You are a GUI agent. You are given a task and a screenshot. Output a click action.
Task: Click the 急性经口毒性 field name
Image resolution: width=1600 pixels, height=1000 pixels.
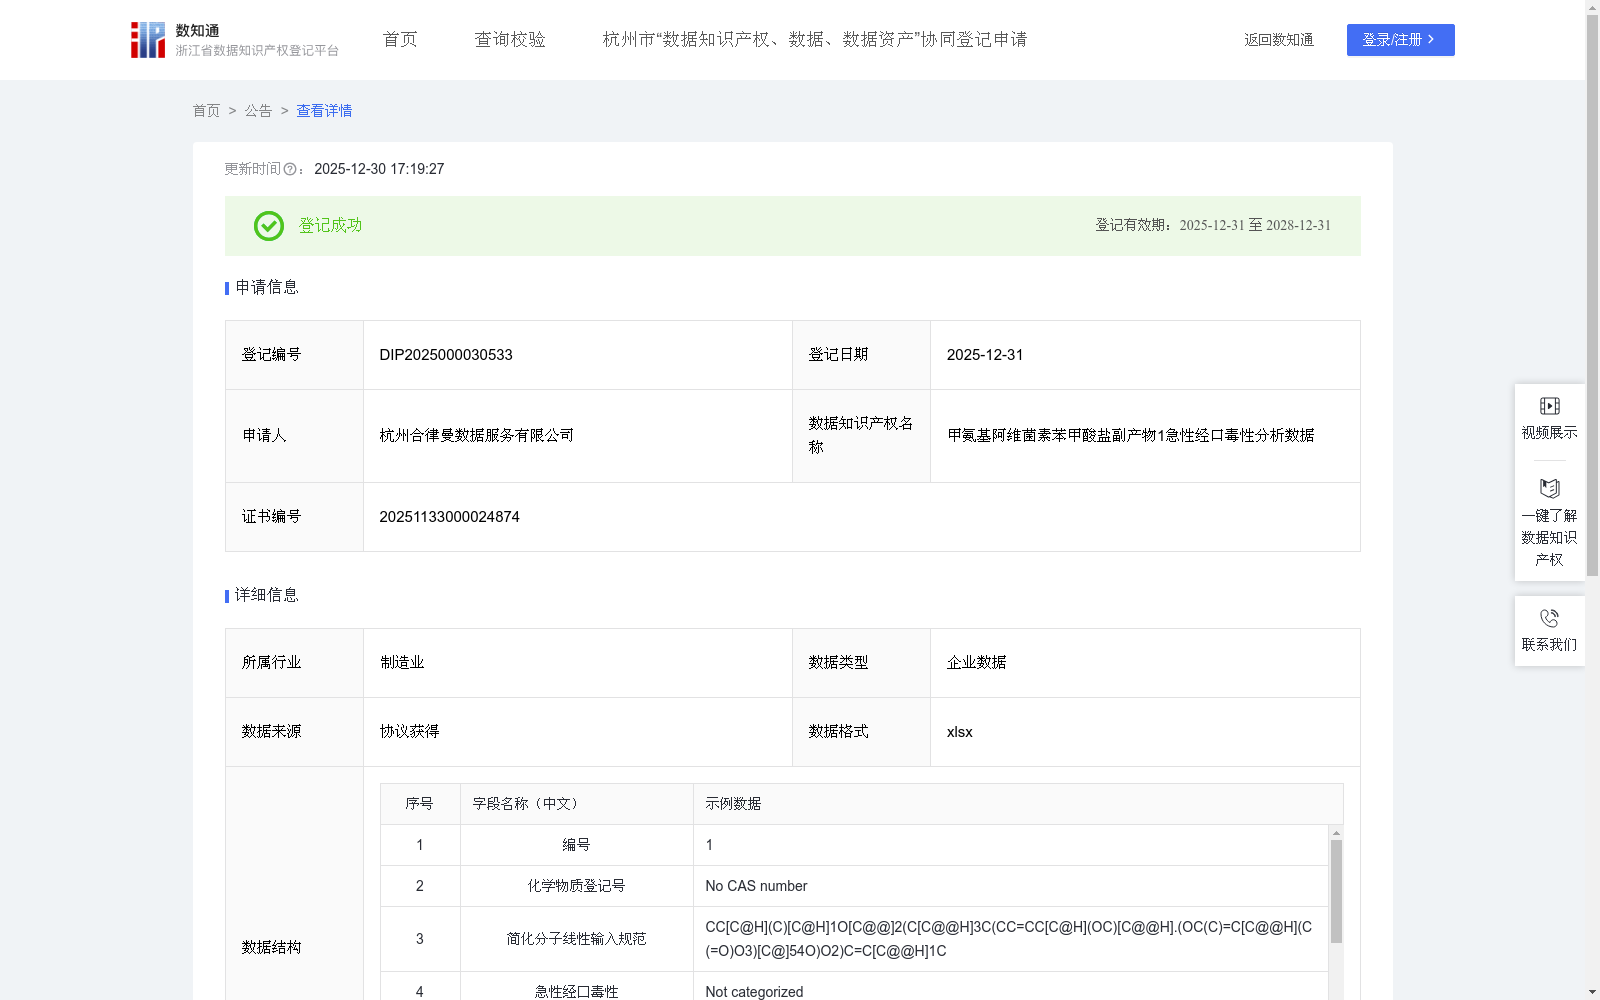pos(576,992)
